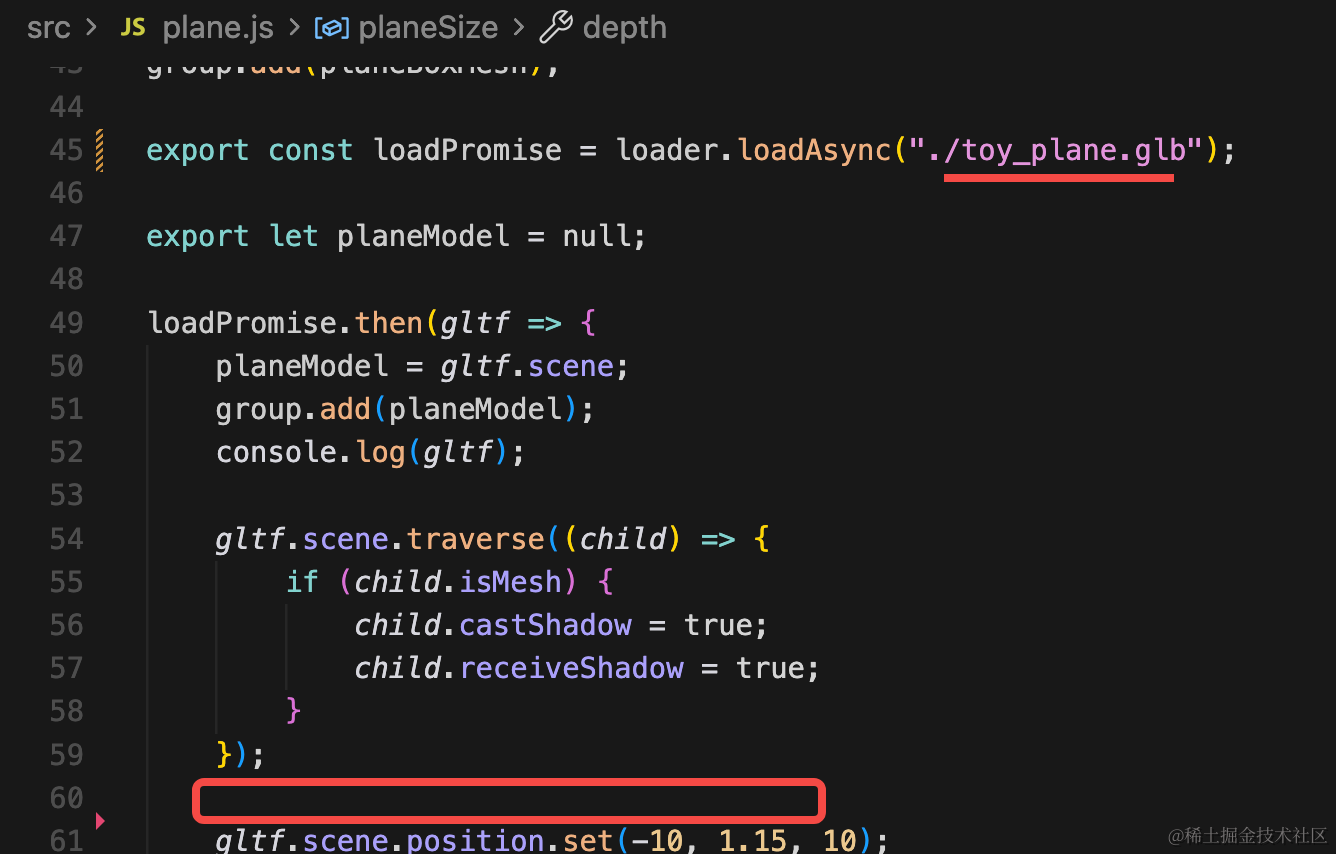Expand the chevron after plane.js

click(294, 28)
